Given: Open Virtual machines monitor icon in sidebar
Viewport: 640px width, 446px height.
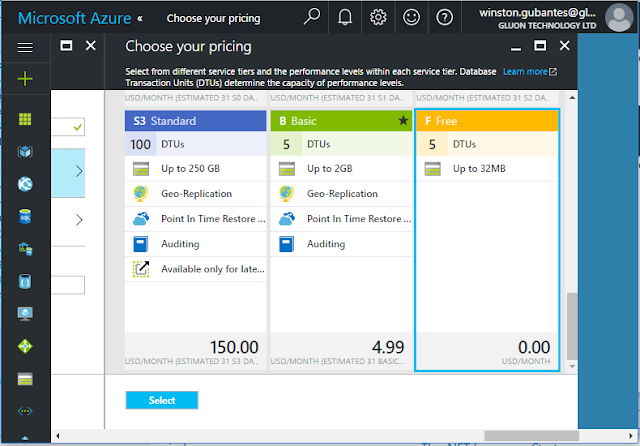Looking at the screenshot, I should click(x=25, y=314).
